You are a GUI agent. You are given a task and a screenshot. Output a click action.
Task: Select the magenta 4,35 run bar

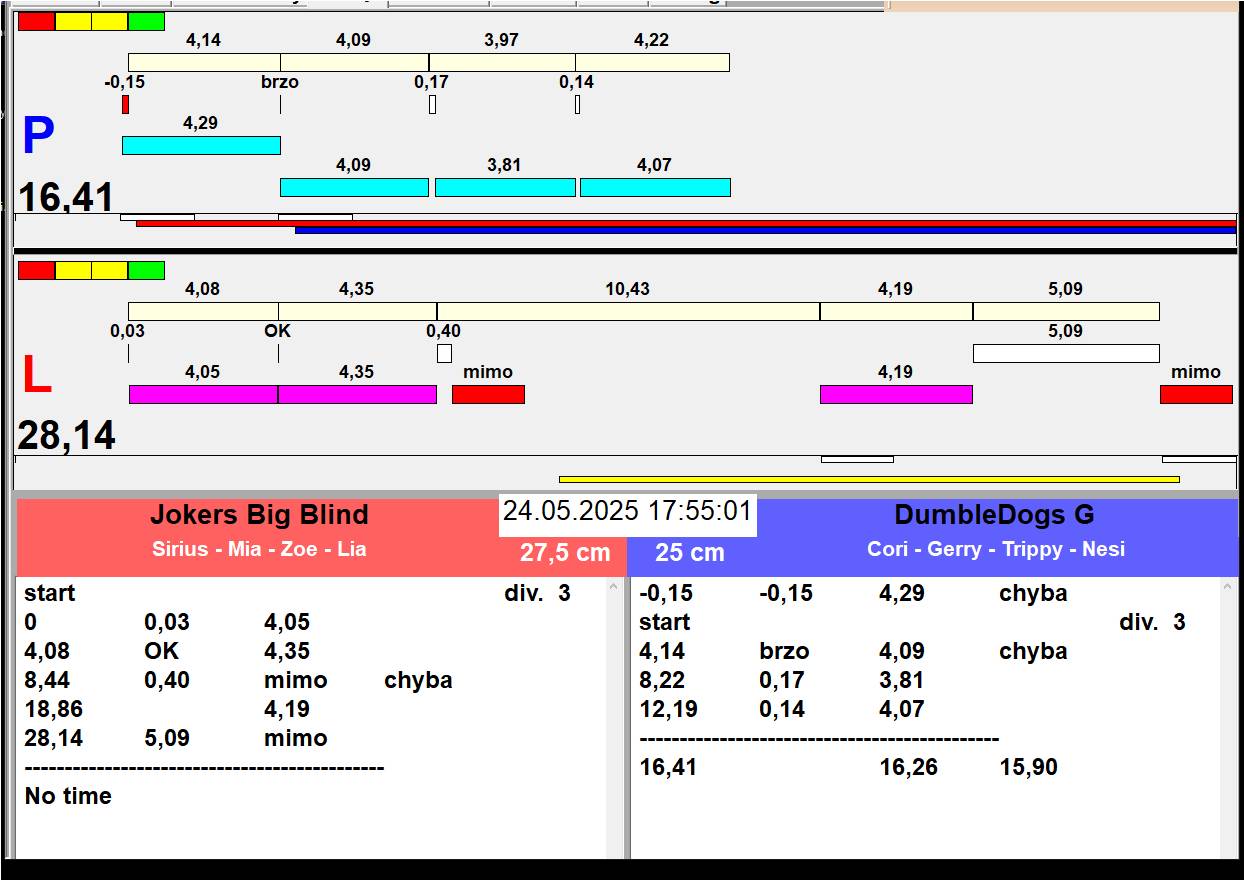pos(357,394)
